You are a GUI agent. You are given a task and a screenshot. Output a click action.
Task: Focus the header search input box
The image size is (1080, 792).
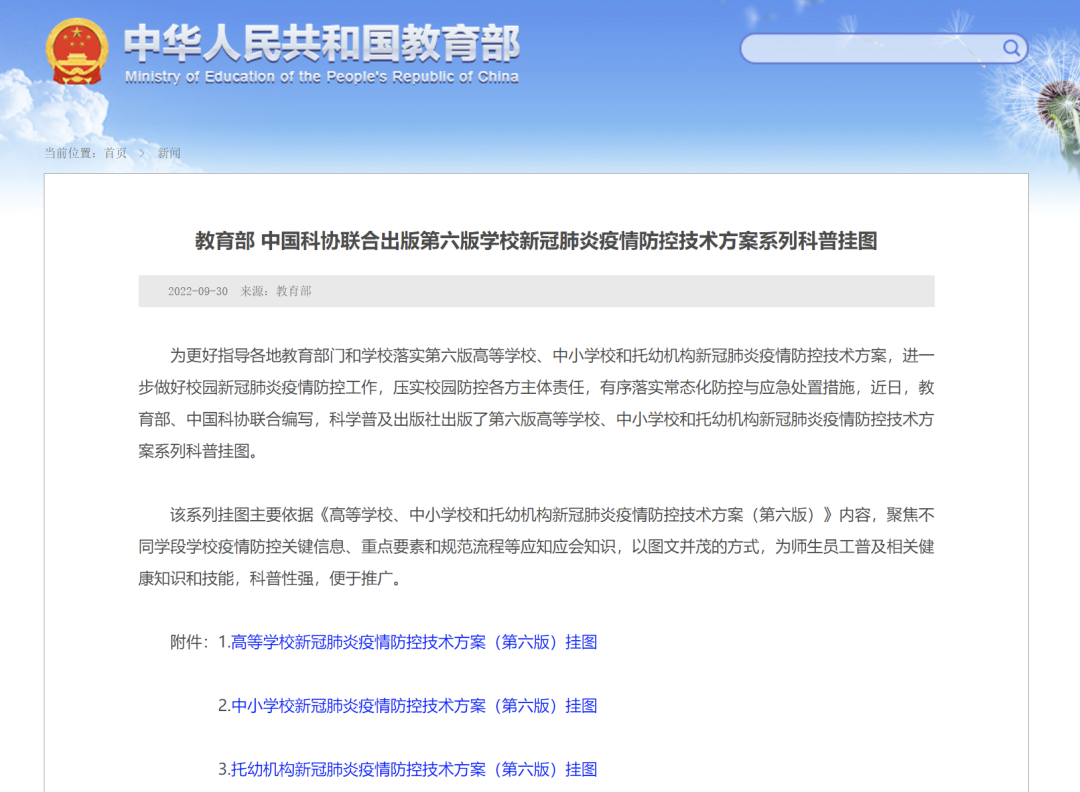(x=870, y=48)
